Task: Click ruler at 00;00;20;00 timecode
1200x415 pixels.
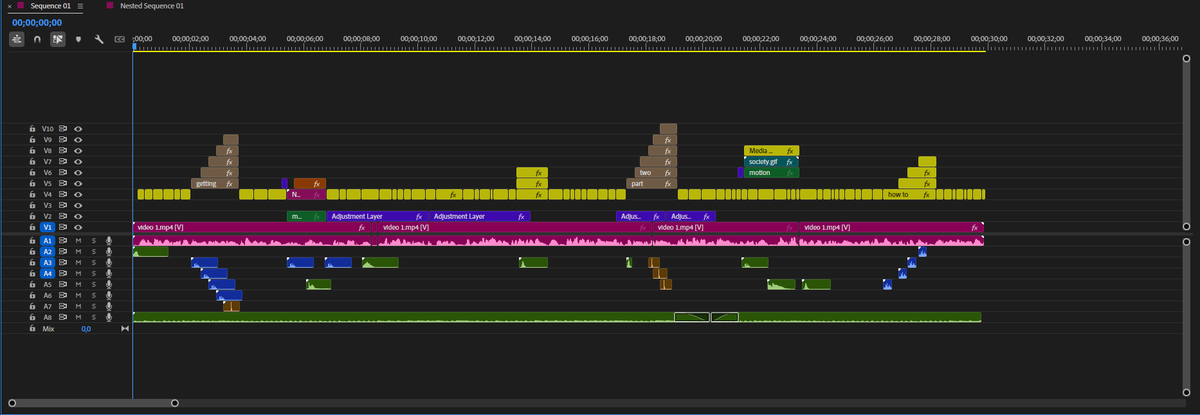Action: (x=705, y=40)
